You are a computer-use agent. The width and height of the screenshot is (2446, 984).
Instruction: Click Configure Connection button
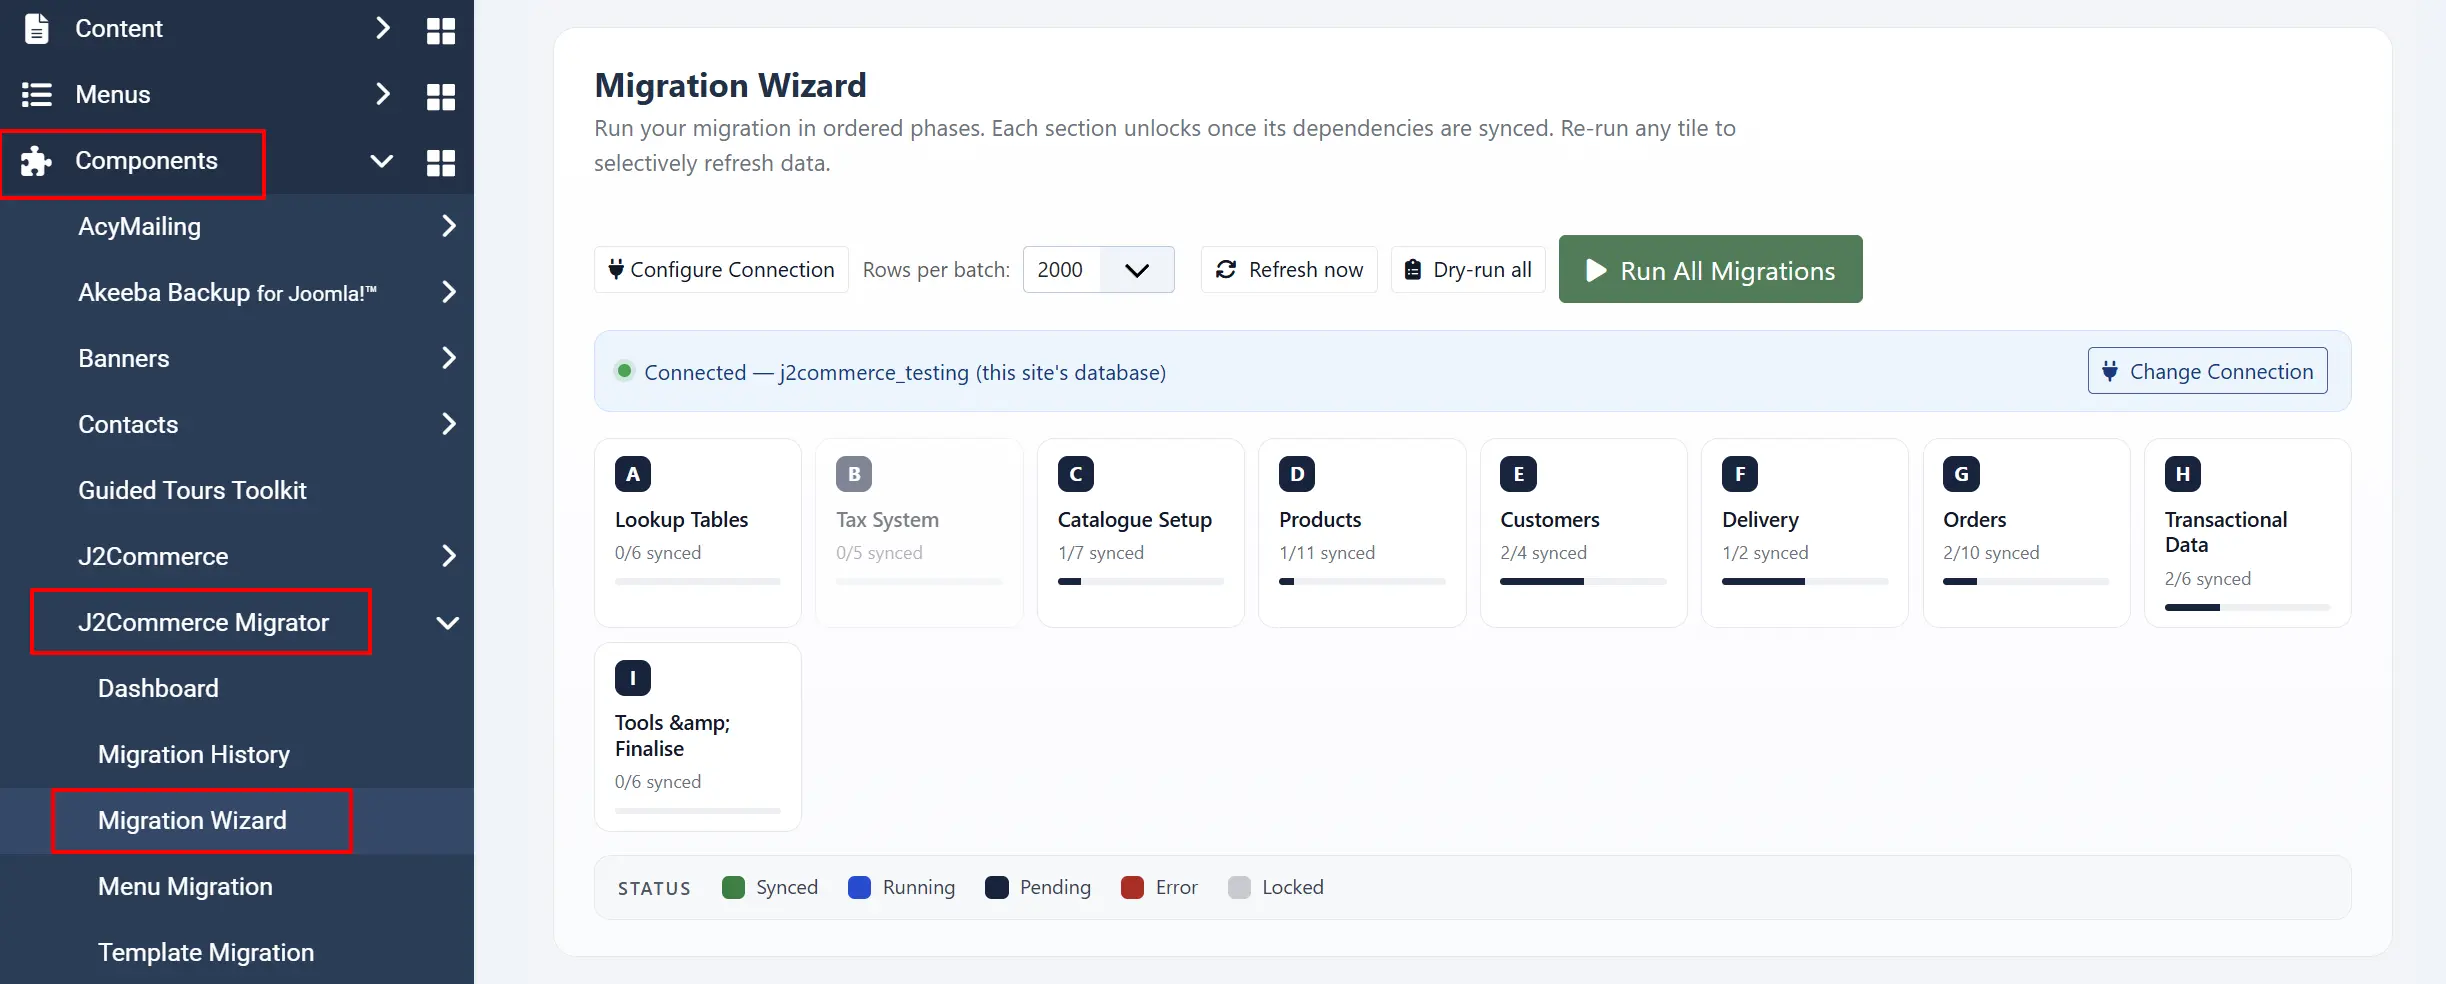[721, 269]
